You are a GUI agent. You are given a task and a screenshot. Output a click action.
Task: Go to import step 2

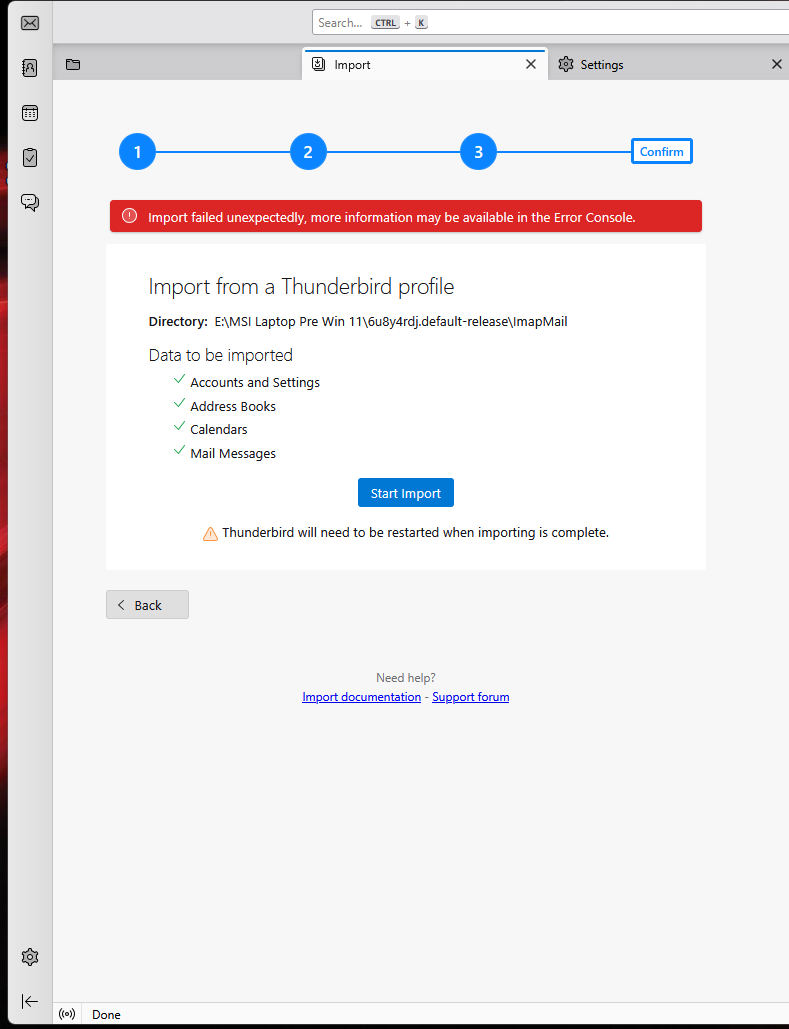(x=308, y=152)
